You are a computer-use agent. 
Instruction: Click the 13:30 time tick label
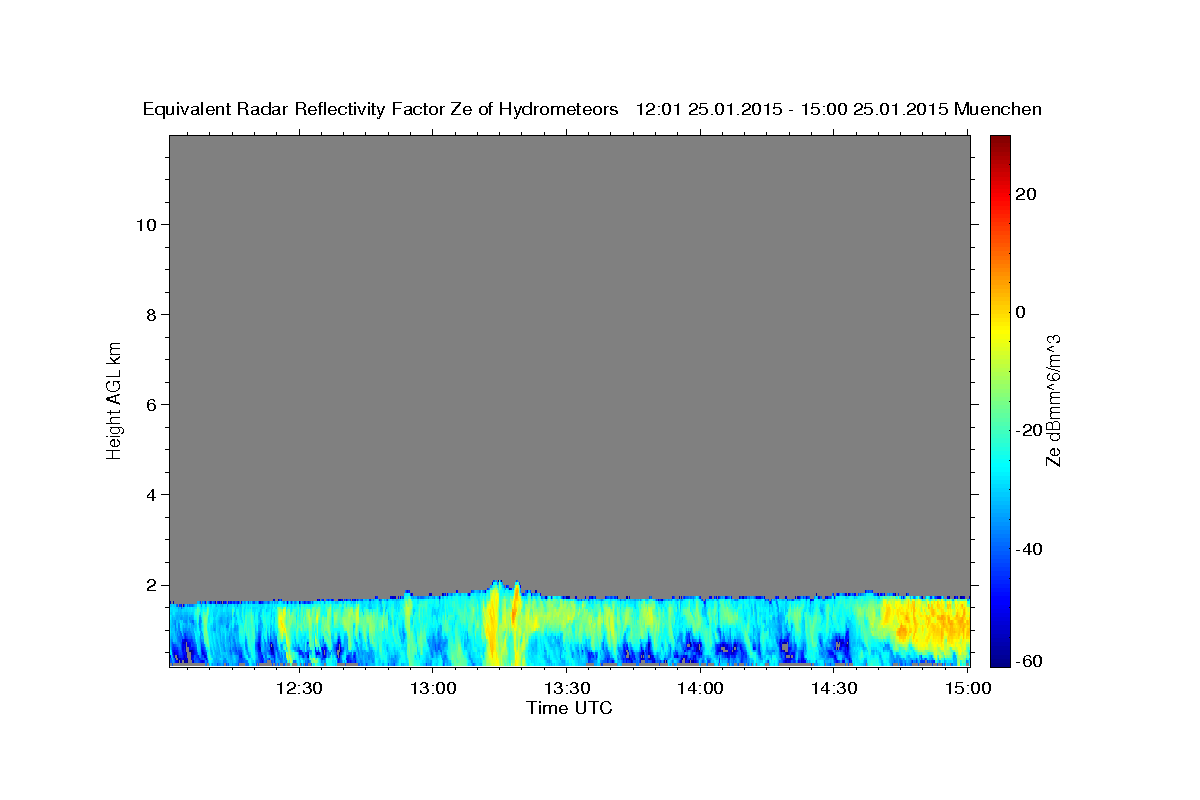click(567, 688)
